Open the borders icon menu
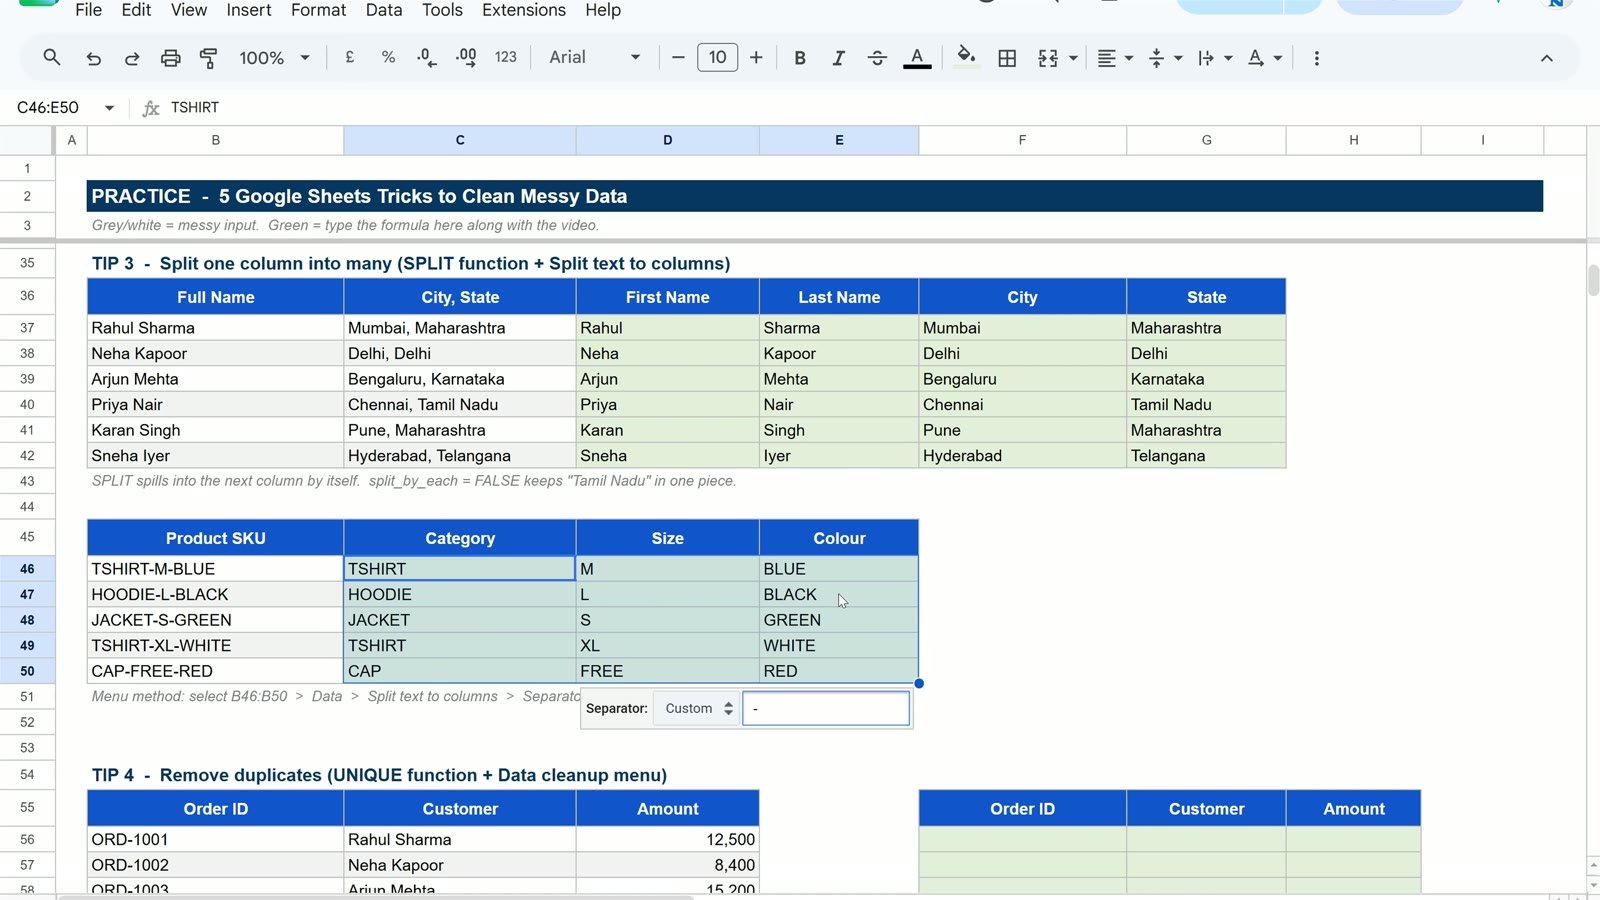1600x900 pixels. click(x=1007, y=58)
